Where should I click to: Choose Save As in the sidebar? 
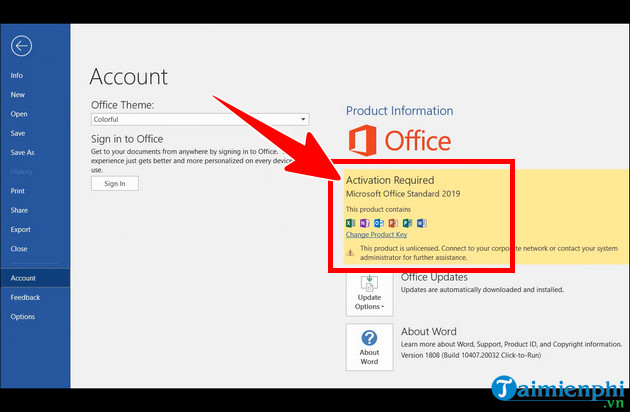tap(22, 152)
